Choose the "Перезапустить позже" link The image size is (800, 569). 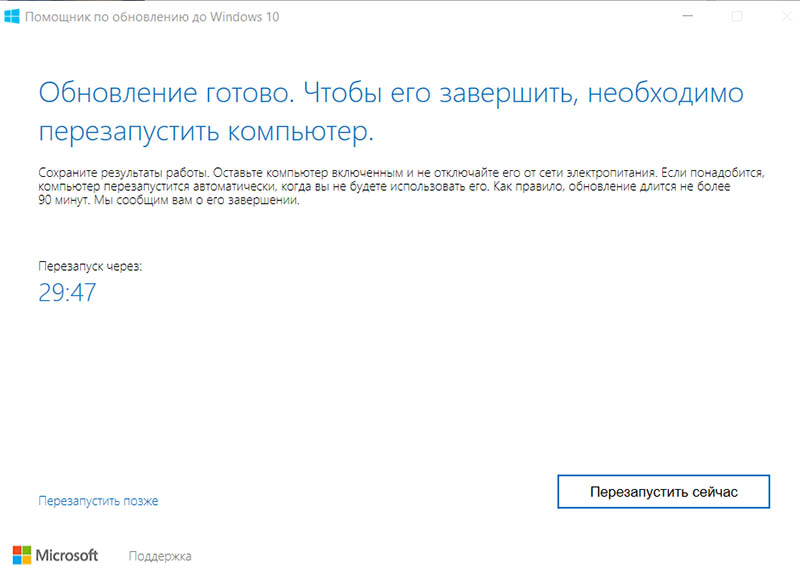click(x=98, y=501)
